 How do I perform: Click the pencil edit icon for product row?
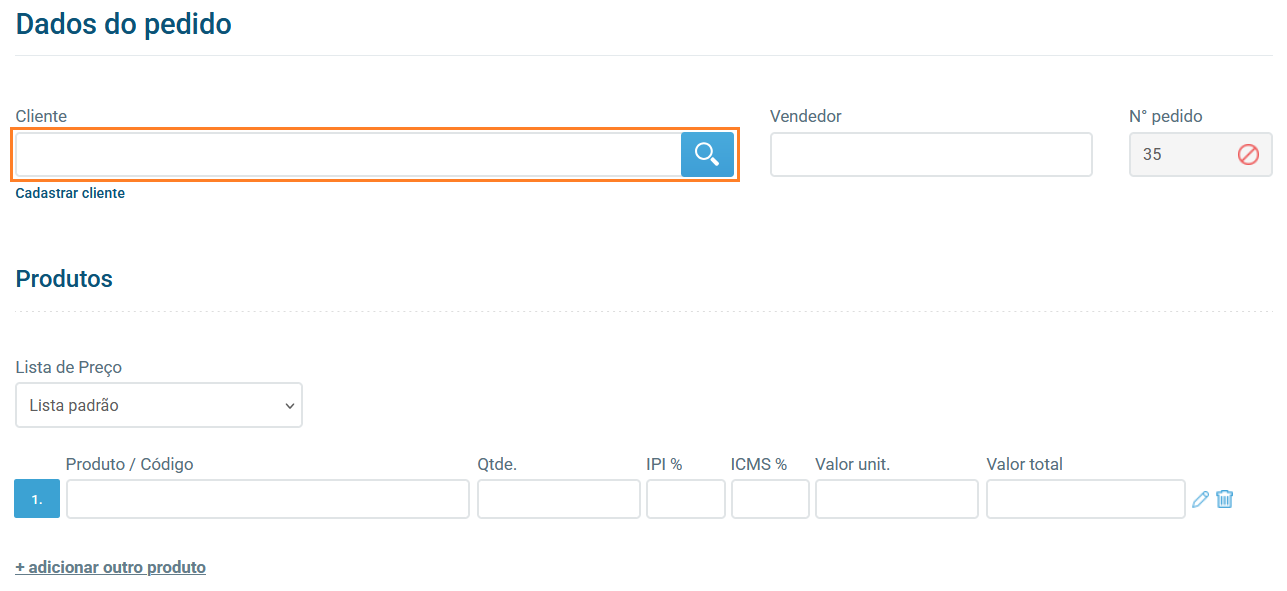(x=1201, y=499)
